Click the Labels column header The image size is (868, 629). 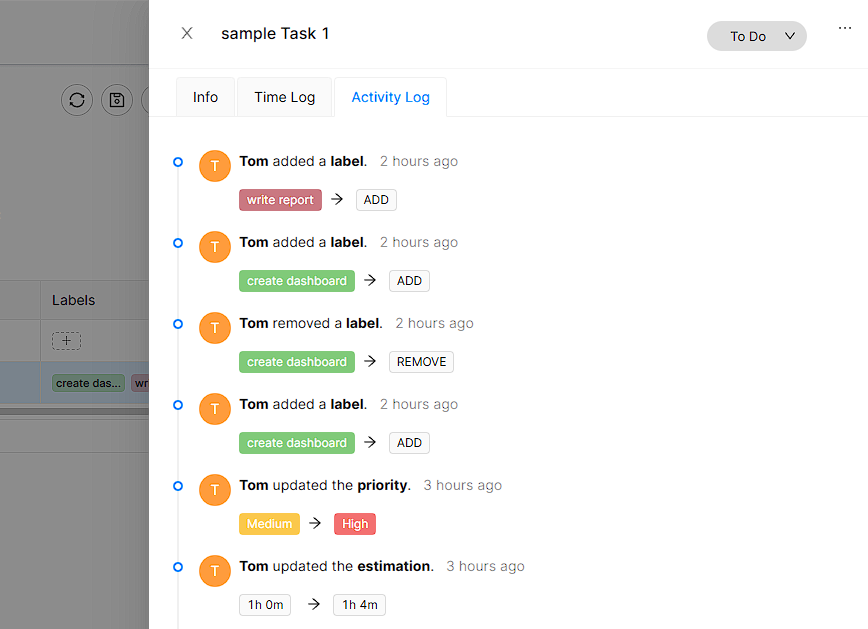(74, 300)
